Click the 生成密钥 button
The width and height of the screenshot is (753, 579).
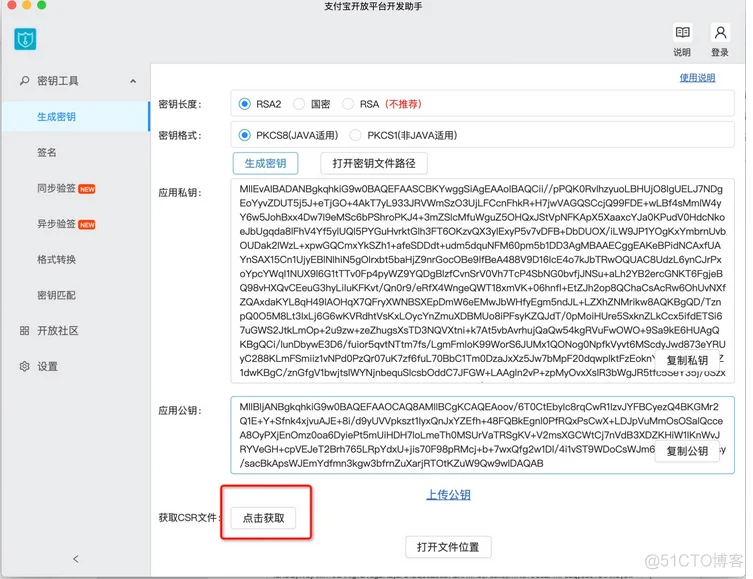265,163
